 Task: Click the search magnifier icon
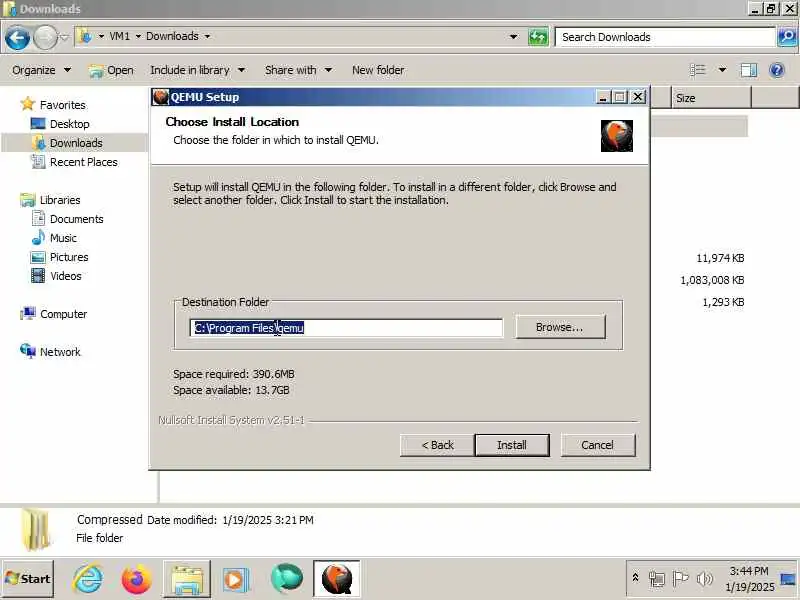pos(787,37)
